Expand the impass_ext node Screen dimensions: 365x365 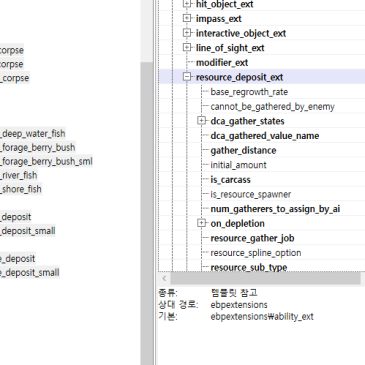[x=187, y=18]
